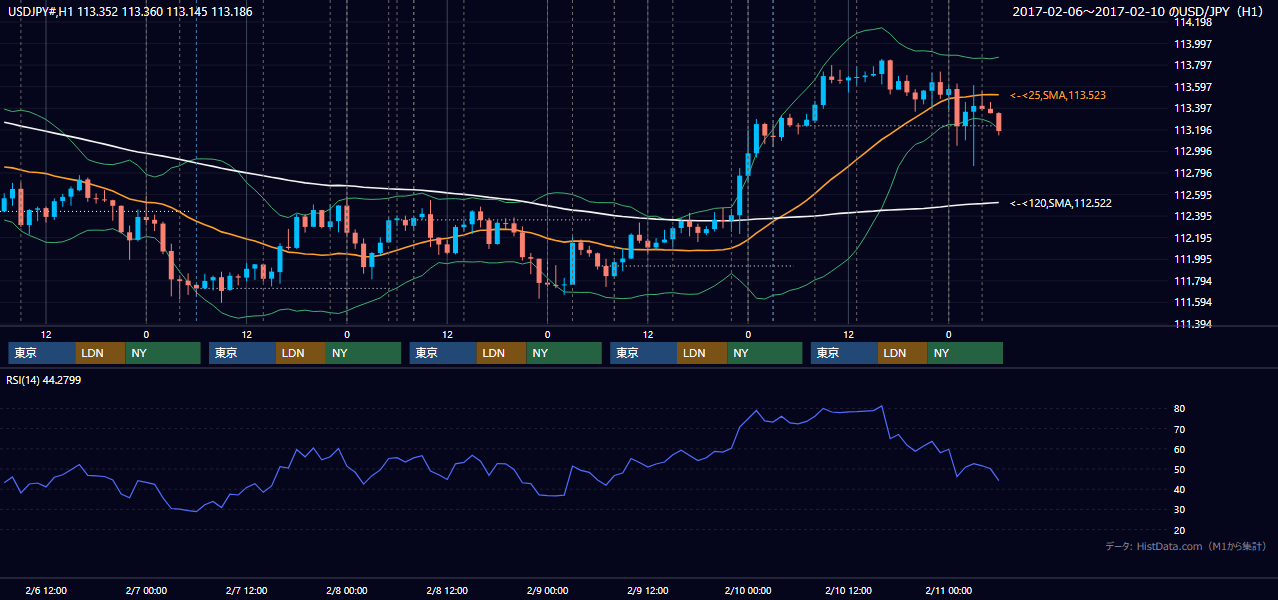Click the 113.797 price axis label

[x=1193, y=66]
